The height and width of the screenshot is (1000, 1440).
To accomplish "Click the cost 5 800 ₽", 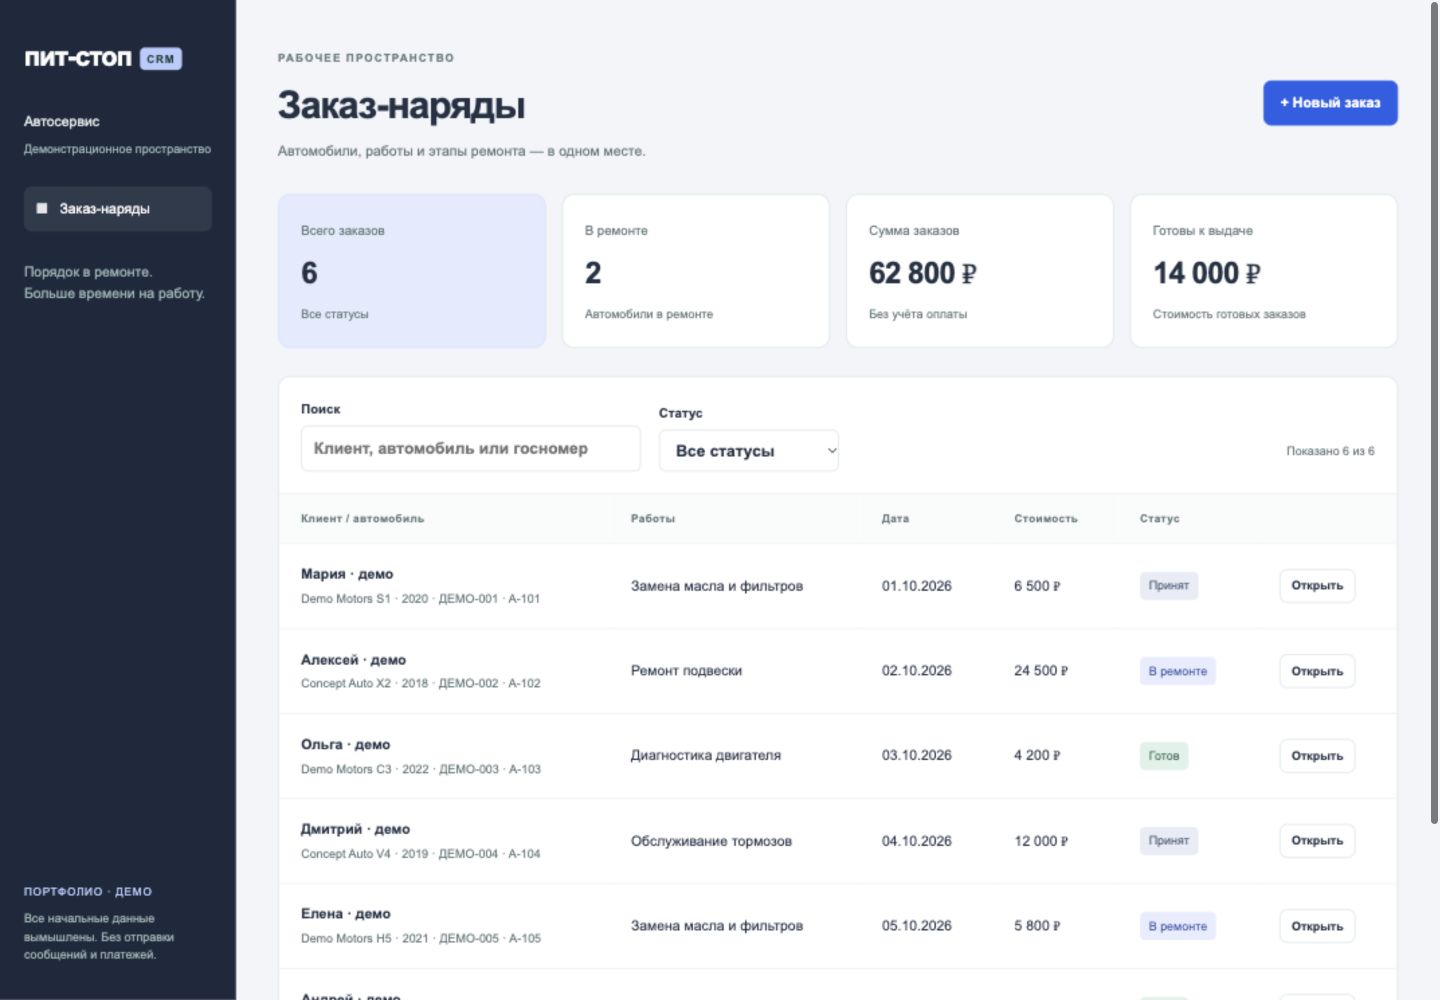I will tap(1037, 926).
